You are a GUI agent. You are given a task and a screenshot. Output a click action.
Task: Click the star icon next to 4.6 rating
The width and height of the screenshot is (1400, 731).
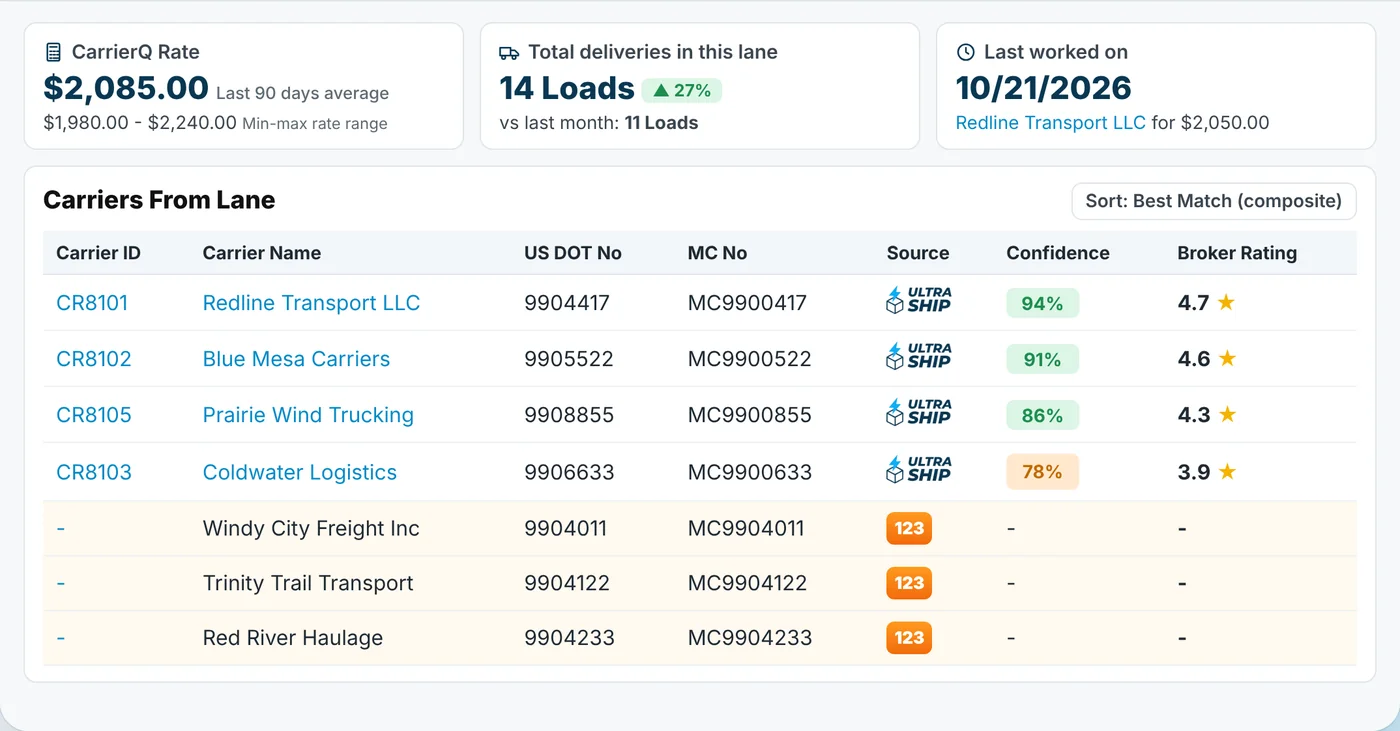1227,358
